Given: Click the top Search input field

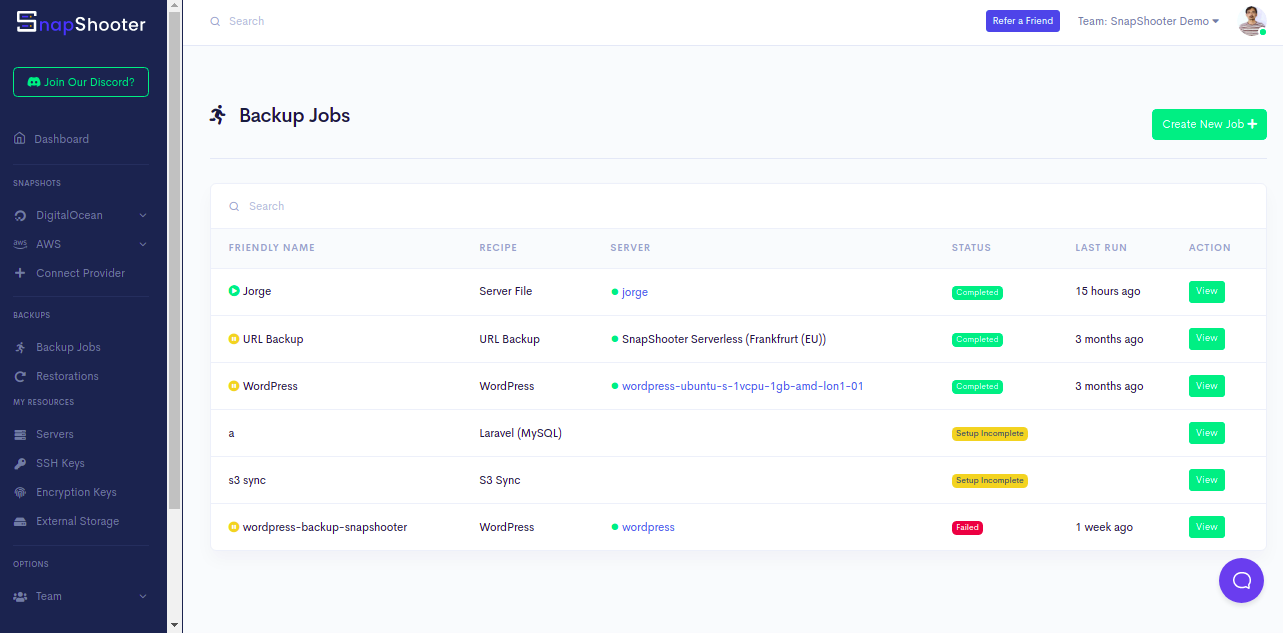Looking at the screenshot, I should pyautogui.click(x=590, y=21).
